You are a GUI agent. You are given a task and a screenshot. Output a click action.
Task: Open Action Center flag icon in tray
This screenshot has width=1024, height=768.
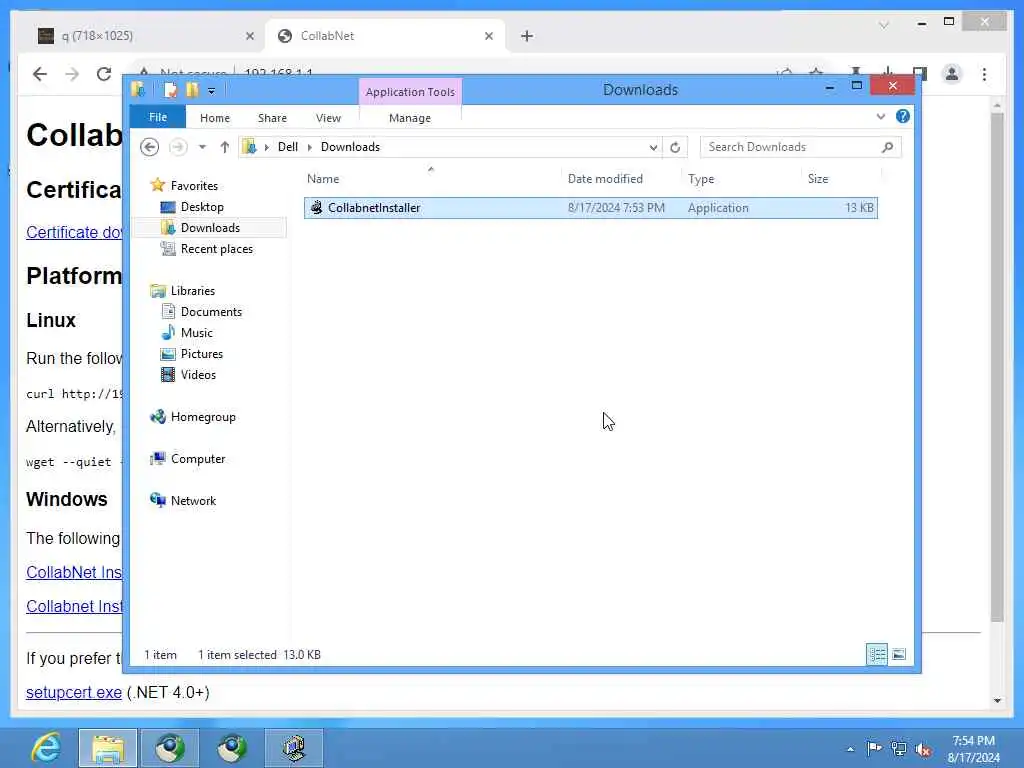tap(874, 748)
